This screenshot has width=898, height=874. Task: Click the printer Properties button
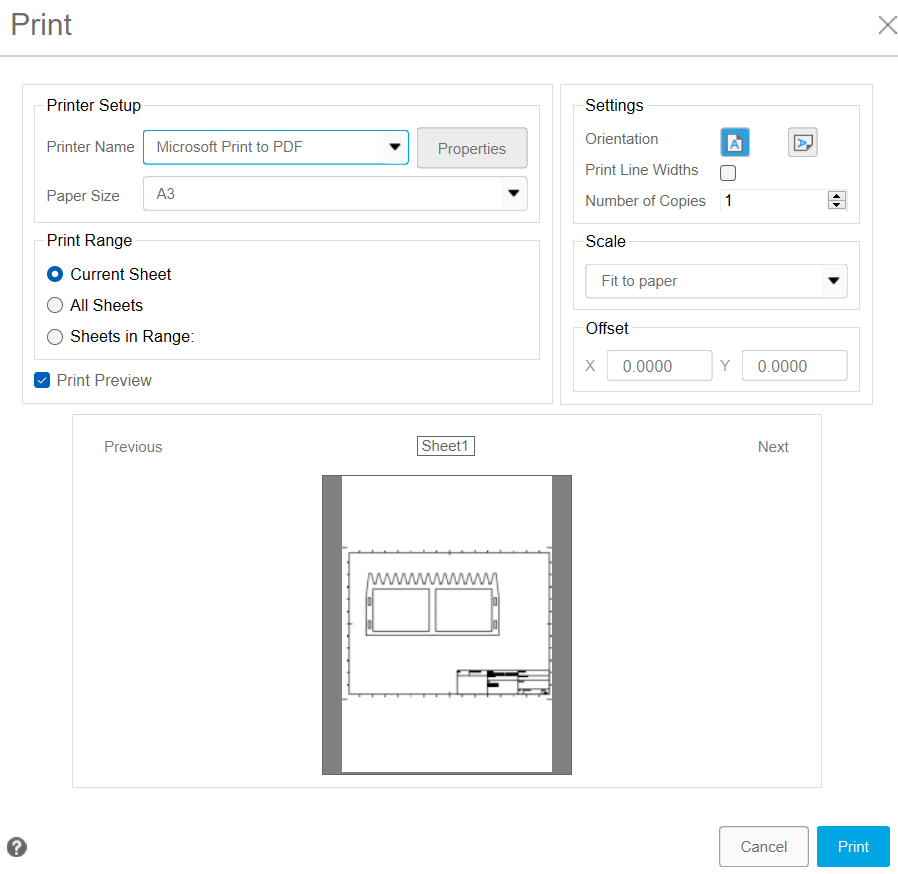471,148
